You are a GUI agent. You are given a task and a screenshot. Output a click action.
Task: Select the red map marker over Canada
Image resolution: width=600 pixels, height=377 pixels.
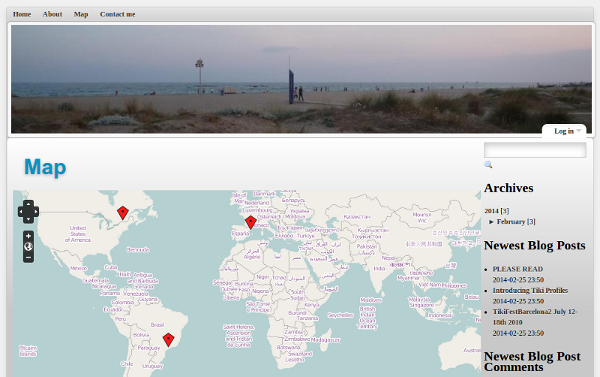[x=122, y=213]
